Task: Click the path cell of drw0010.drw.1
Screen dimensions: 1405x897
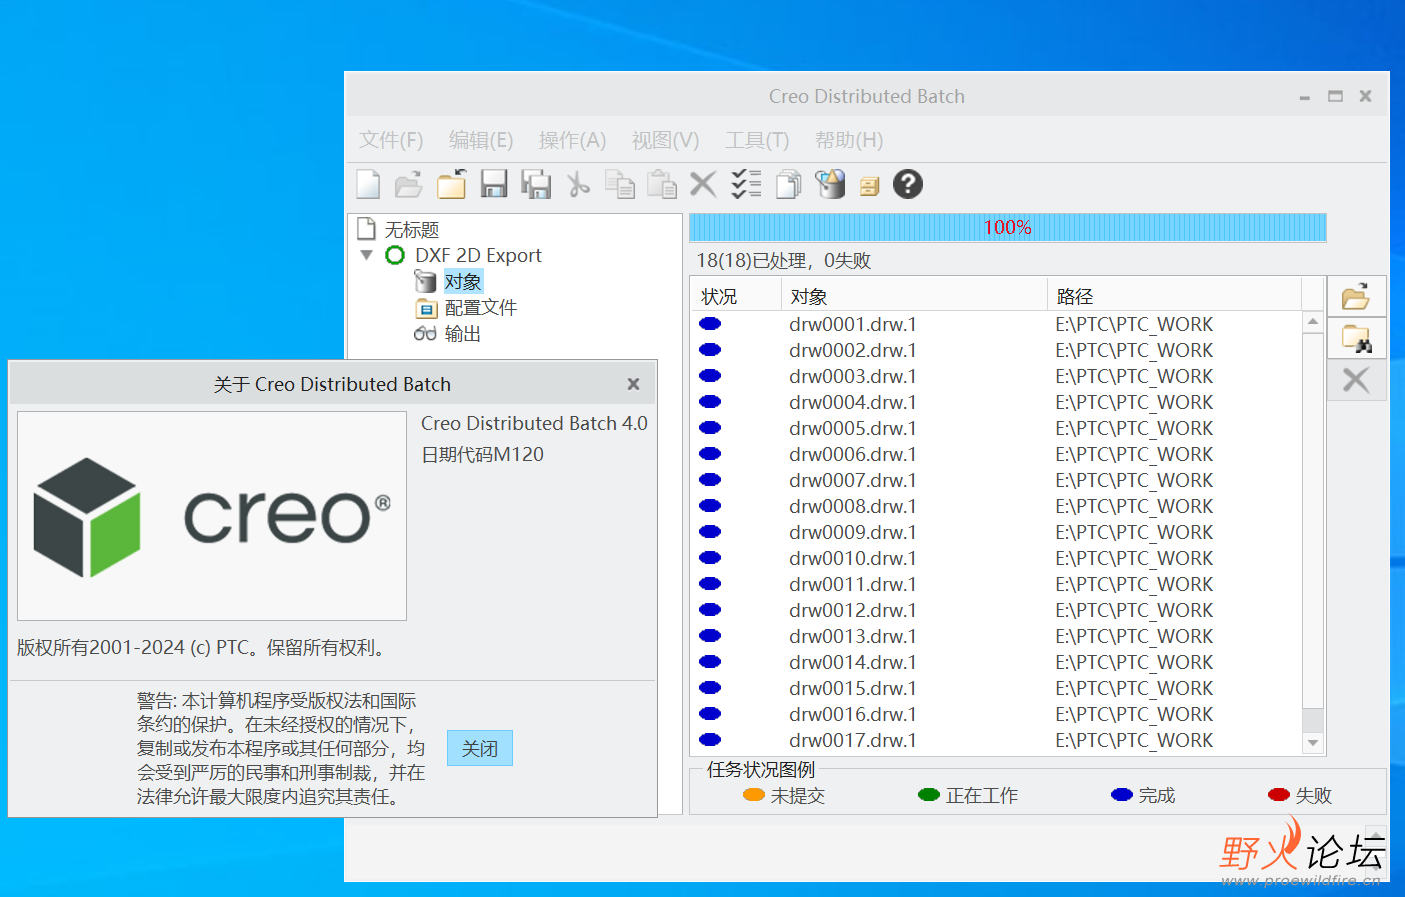Action: (1134, 558)
